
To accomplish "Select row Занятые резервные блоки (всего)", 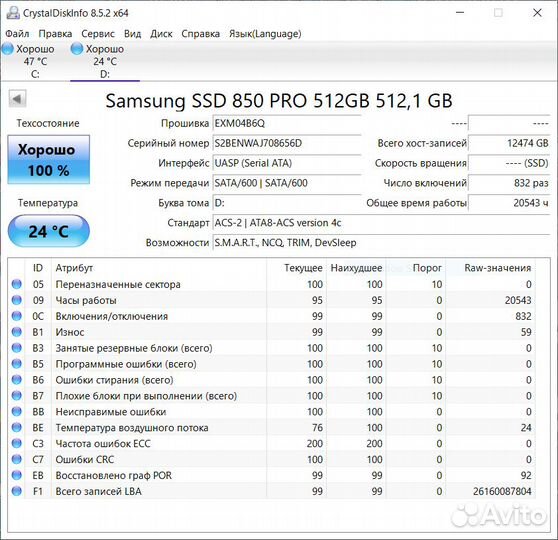I will (x=272, y=348).
